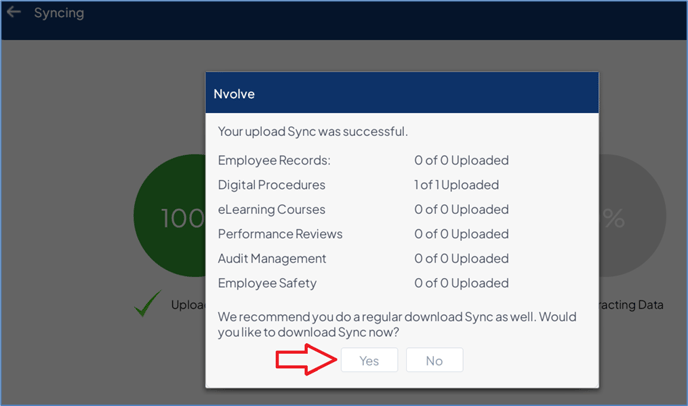688x406 pixels.
Task: Select the Nvolve dialog title
Action: click(234, 94)
